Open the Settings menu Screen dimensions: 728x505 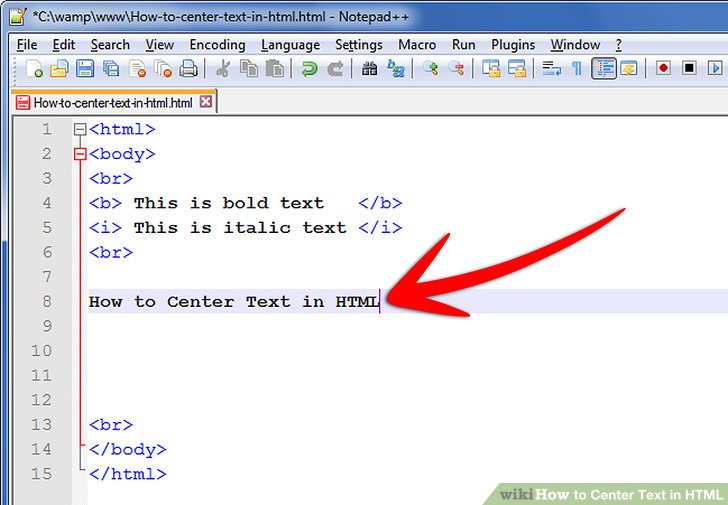[x=358, y=45]
